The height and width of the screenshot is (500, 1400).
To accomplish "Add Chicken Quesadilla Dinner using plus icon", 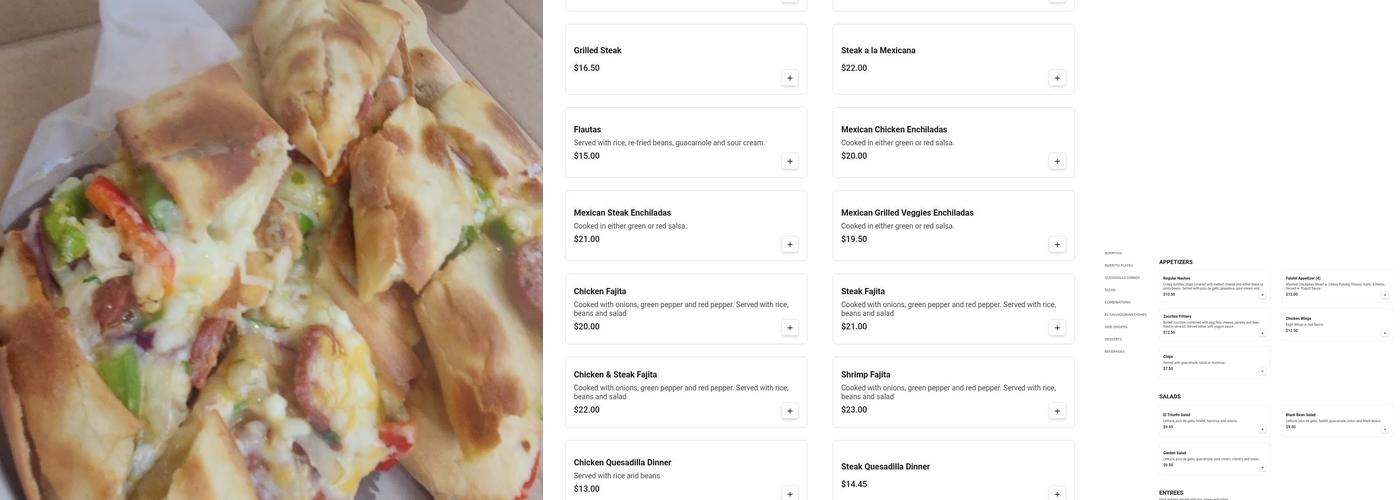I will tap(789, 494).
